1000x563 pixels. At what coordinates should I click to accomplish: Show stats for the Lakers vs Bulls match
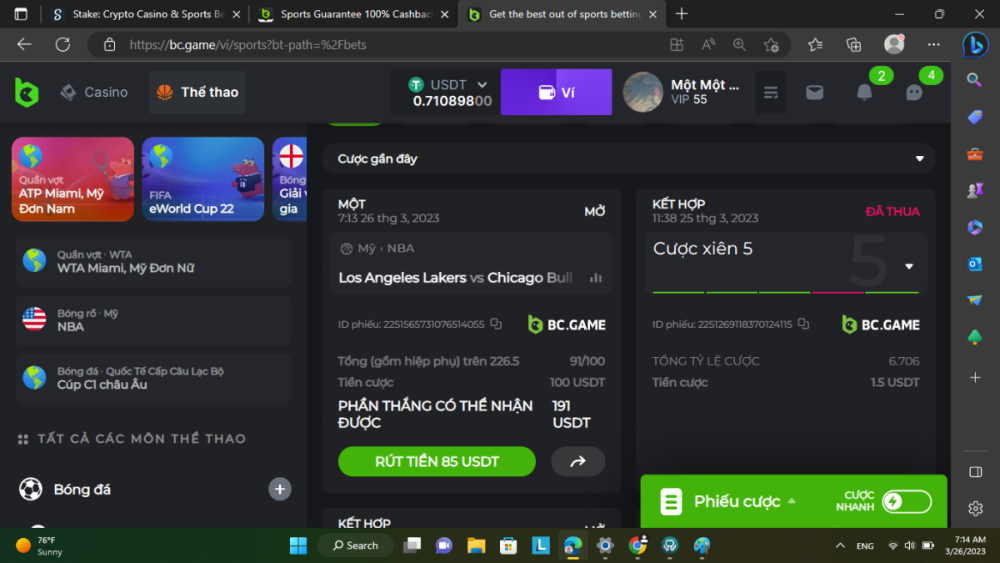(x=596, y=278)
